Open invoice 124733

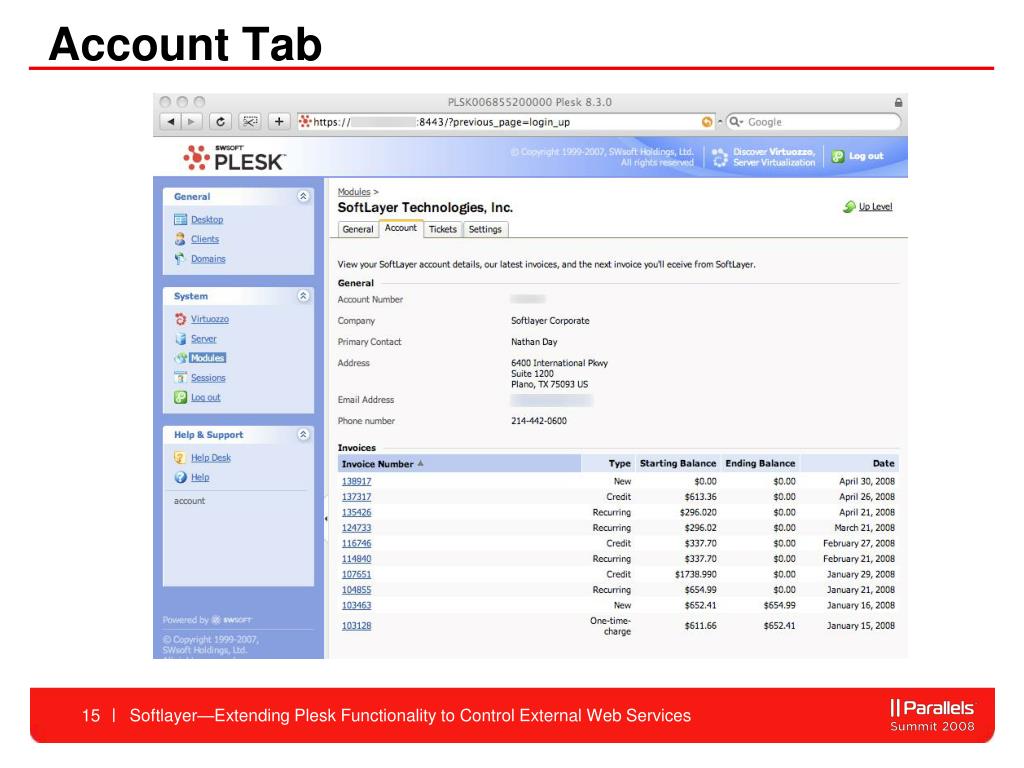click(x=357, y=528)
